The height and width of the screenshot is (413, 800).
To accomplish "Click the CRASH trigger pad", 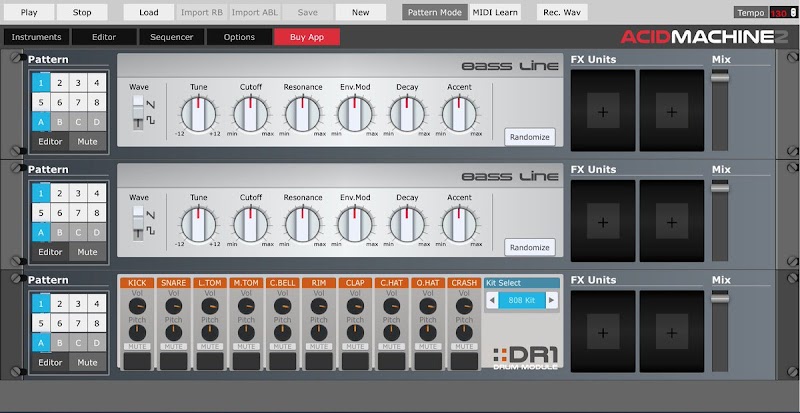I will tap(464, 361).
